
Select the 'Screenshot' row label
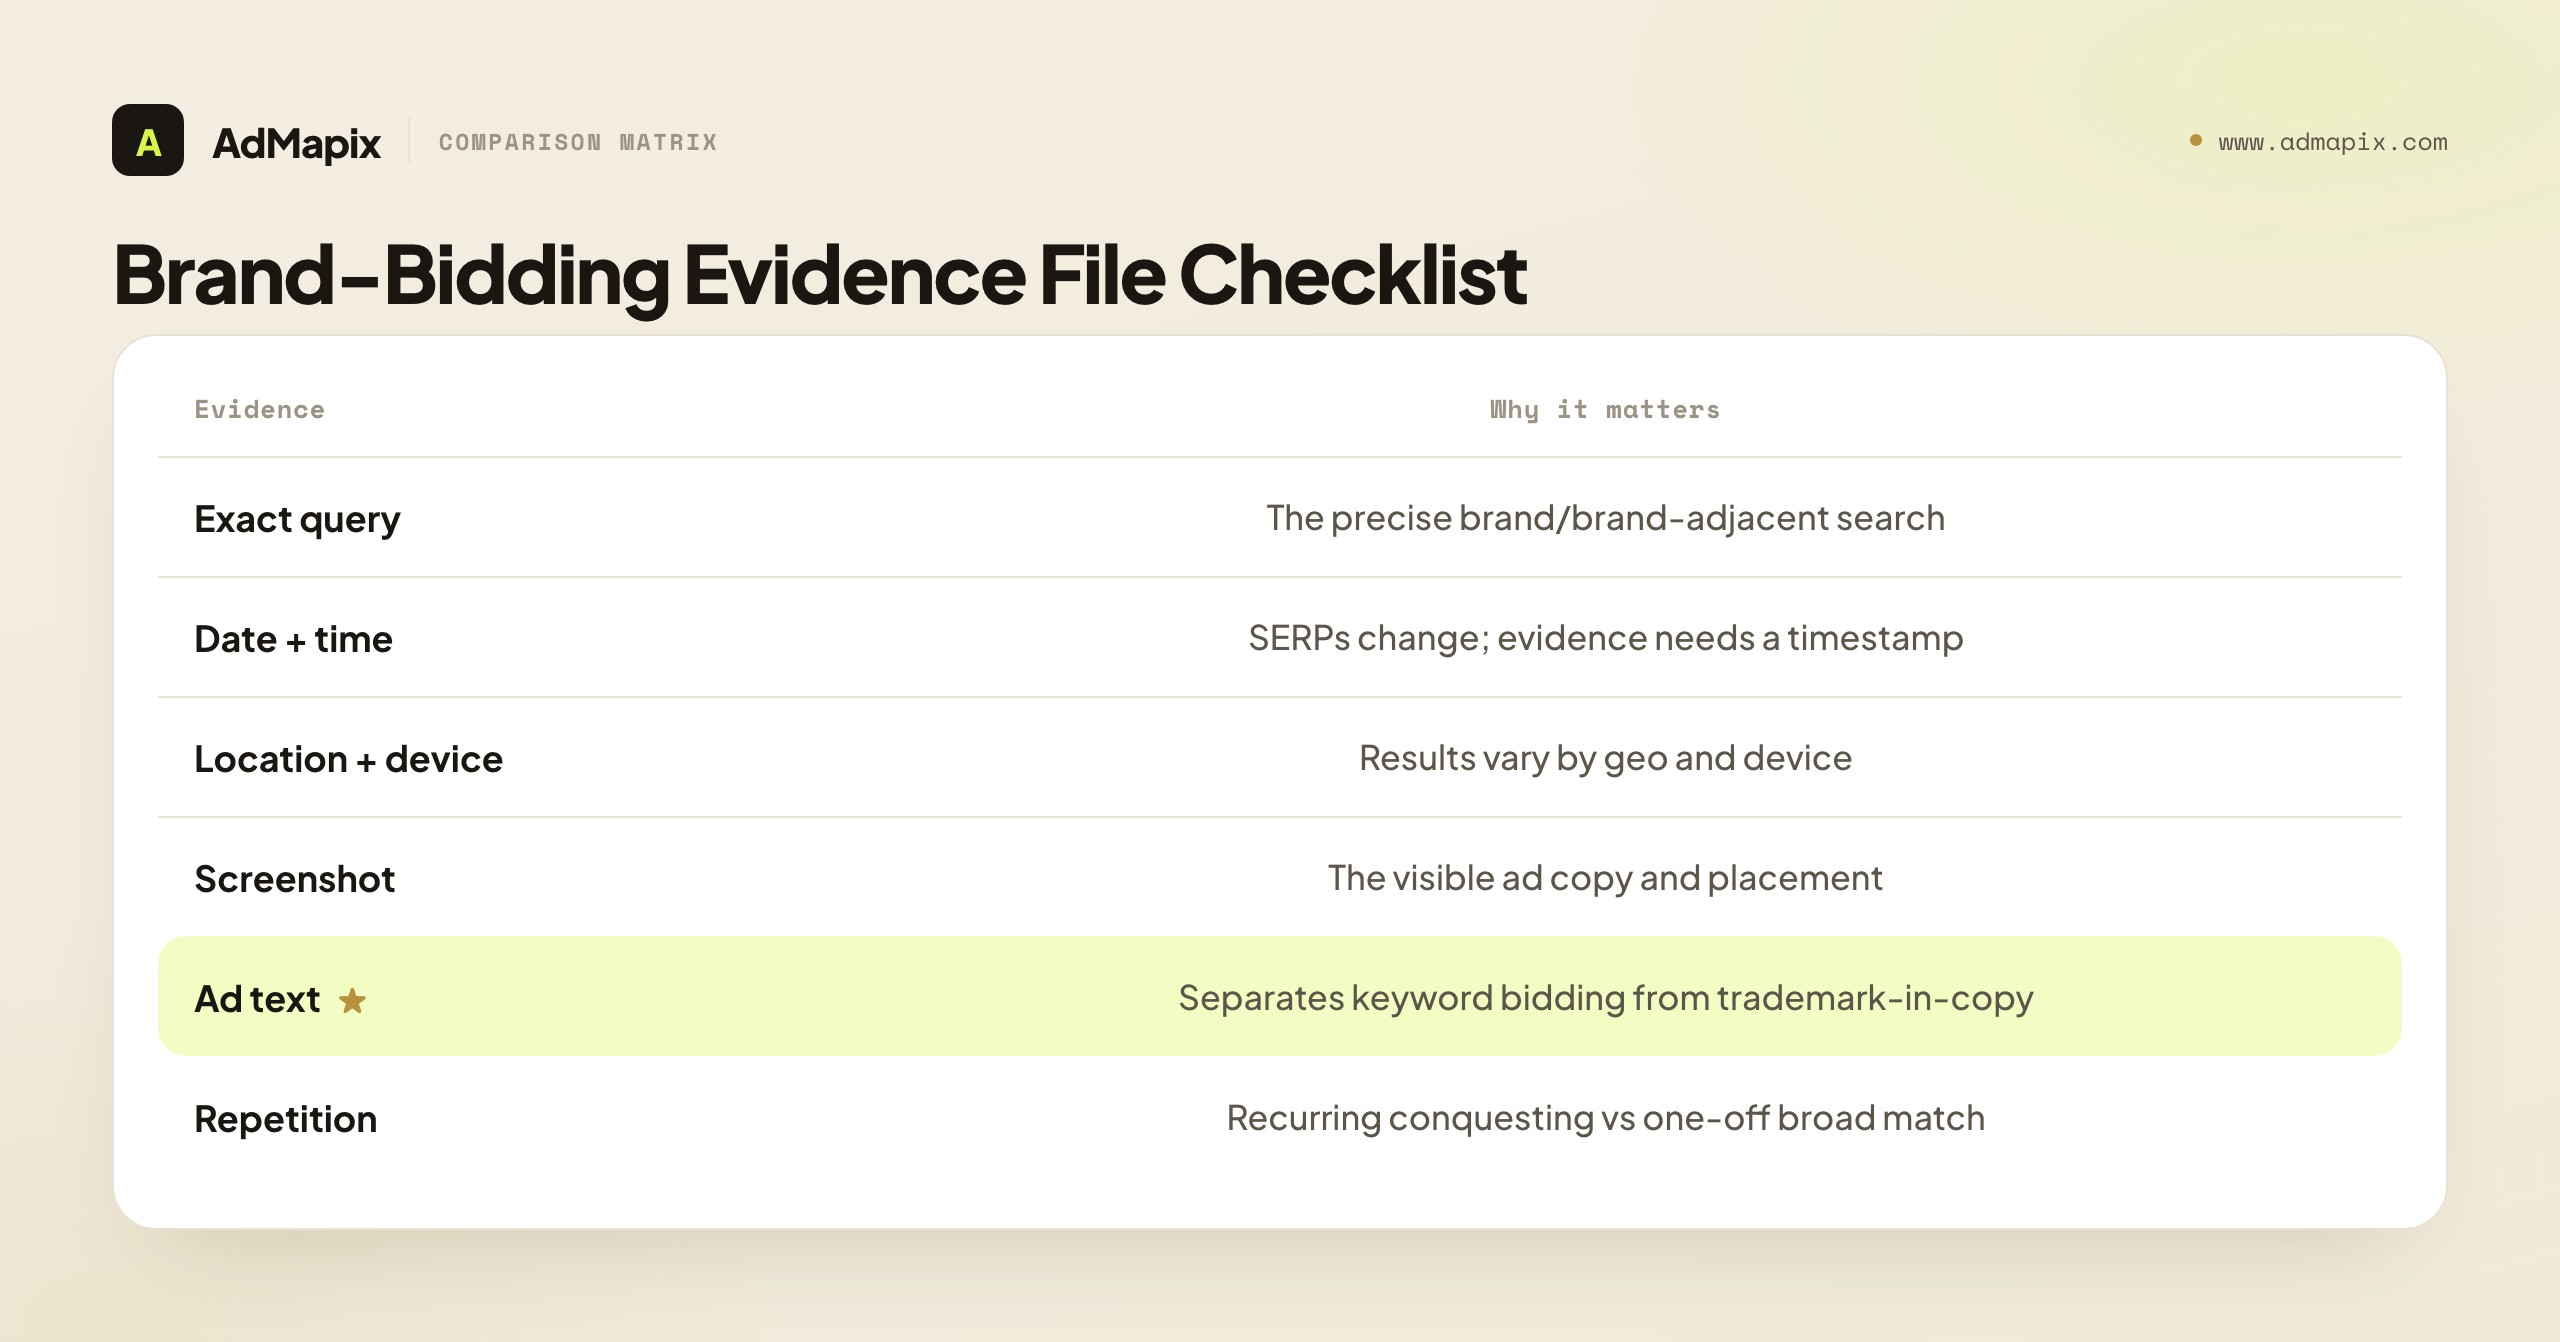[294, 879]
